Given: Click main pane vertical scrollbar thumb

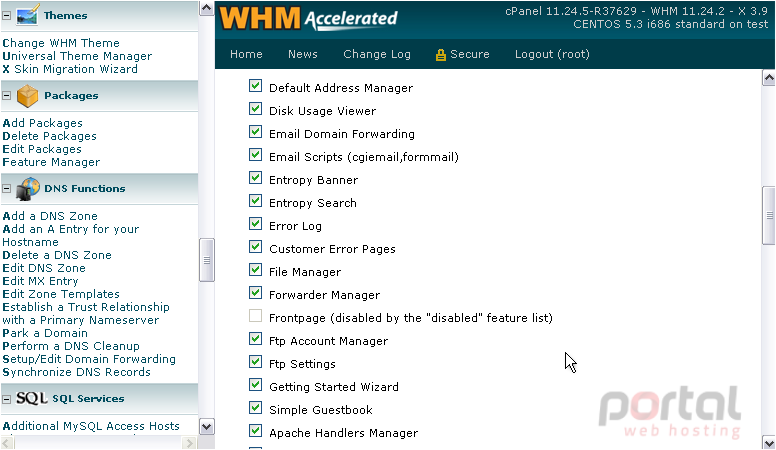Looking at the screenshot, I should (x=769, y=215).
